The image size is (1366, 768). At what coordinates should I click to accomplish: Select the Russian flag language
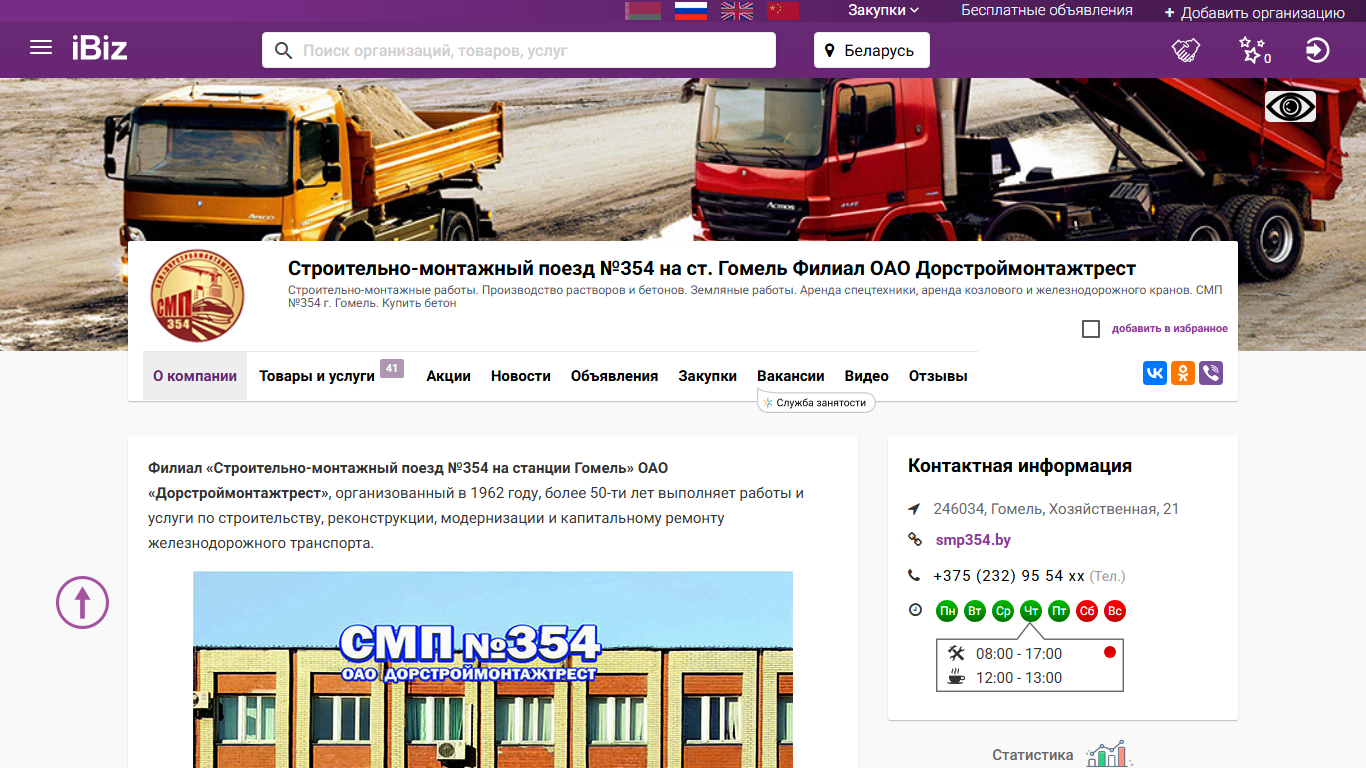coord(691,11)
